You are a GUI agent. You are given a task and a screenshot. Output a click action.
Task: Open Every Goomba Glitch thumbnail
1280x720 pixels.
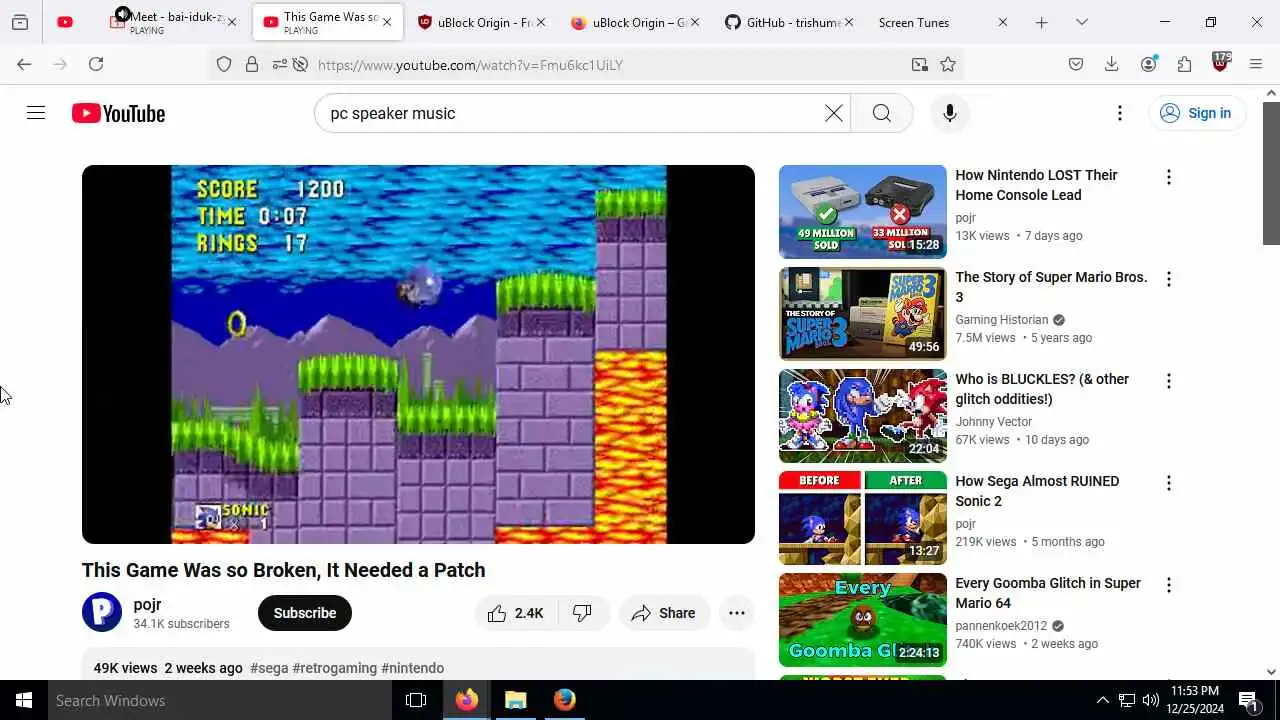coord(862,620)
